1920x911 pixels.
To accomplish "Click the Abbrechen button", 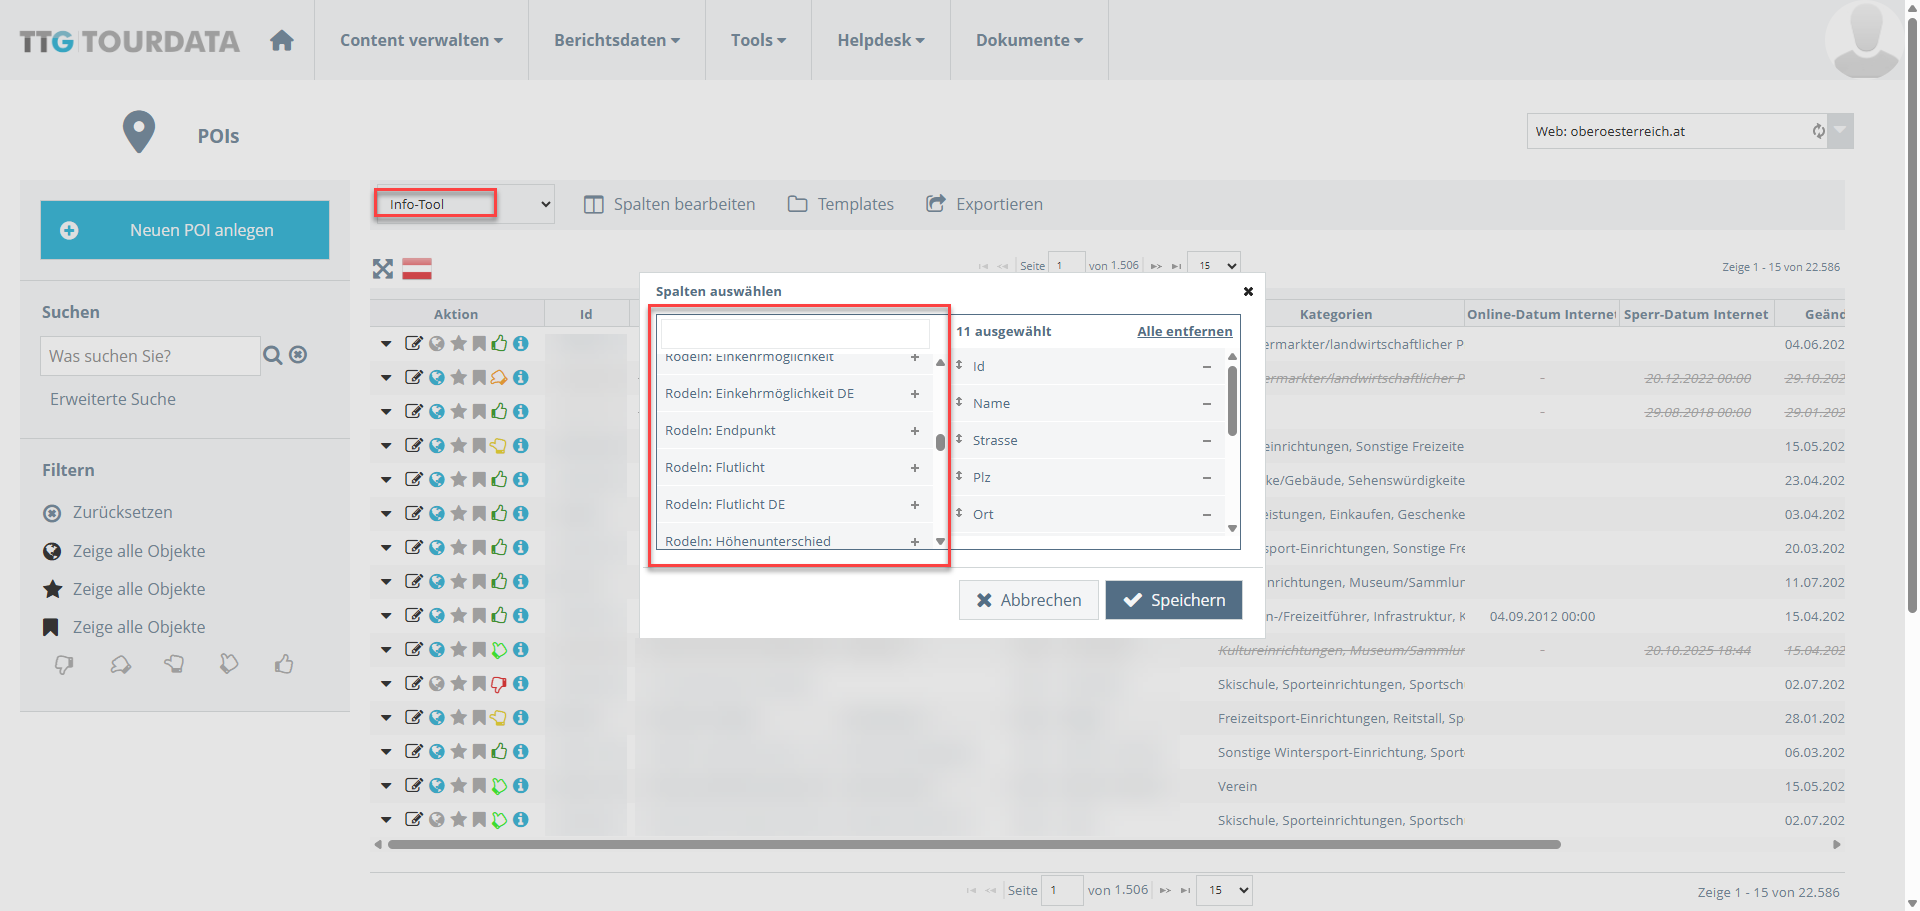I will point(1029,600).
